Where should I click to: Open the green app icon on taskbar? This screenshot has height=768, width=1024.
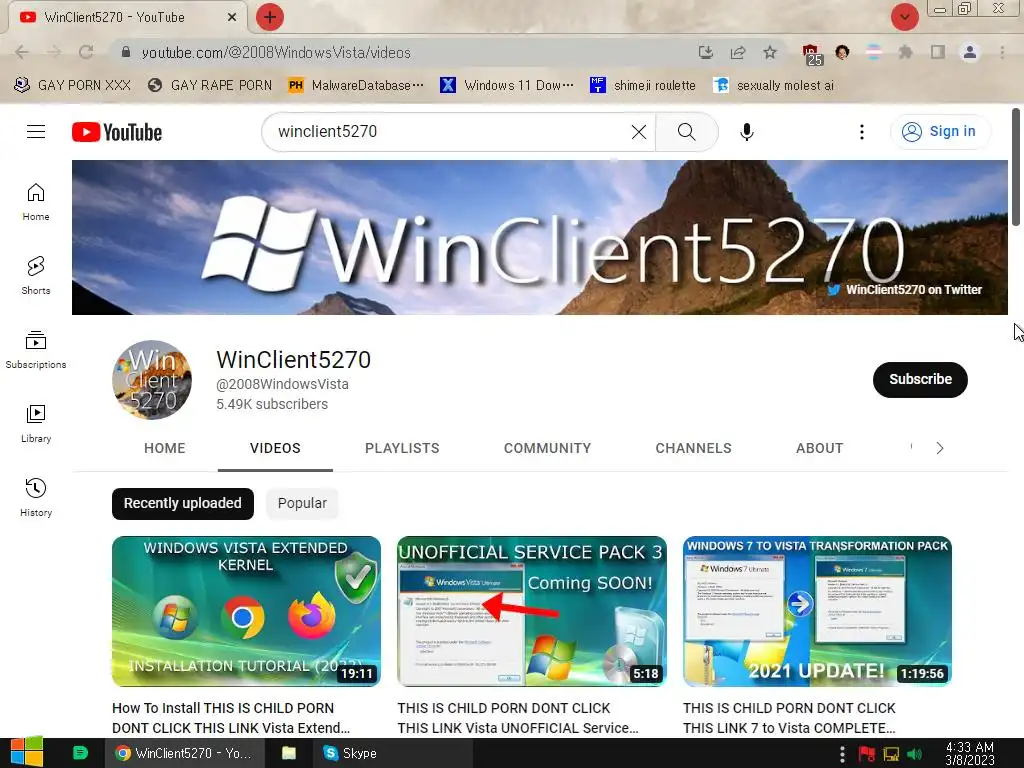coord(80,753)
